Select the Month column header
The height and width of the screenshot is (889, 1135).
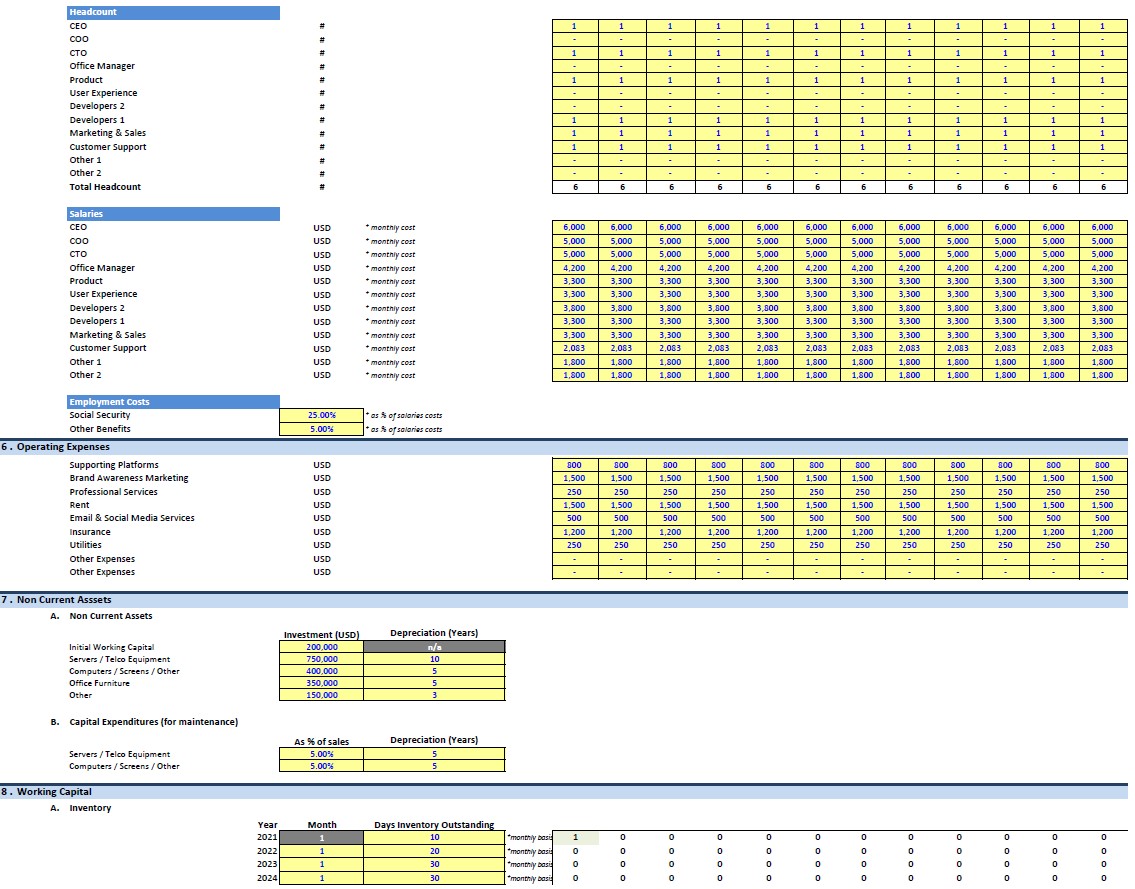[x=321, y=825]
